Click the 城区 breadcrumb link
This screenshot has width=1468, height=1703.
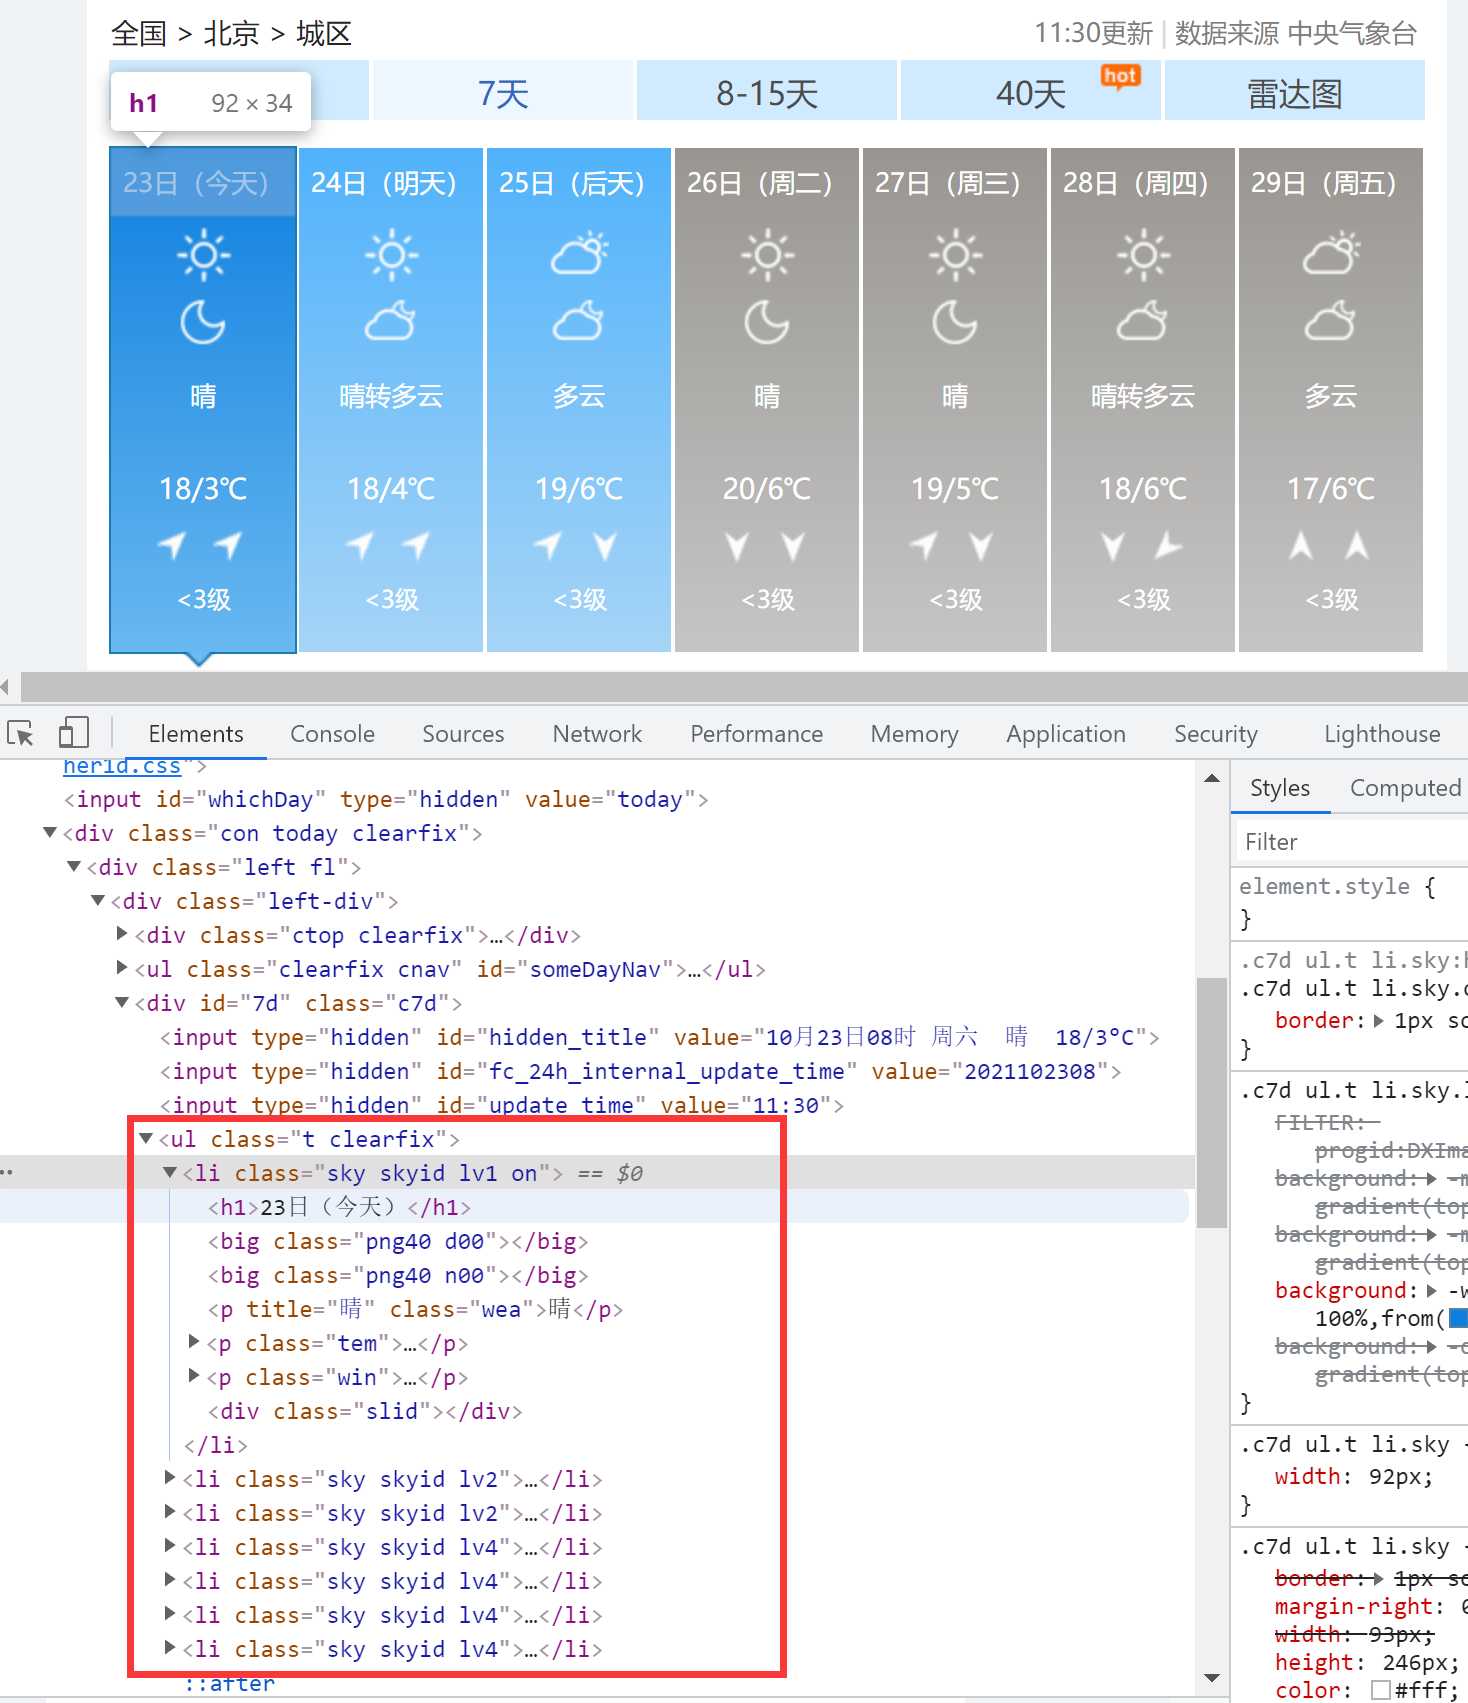click(x=324, y=33)
